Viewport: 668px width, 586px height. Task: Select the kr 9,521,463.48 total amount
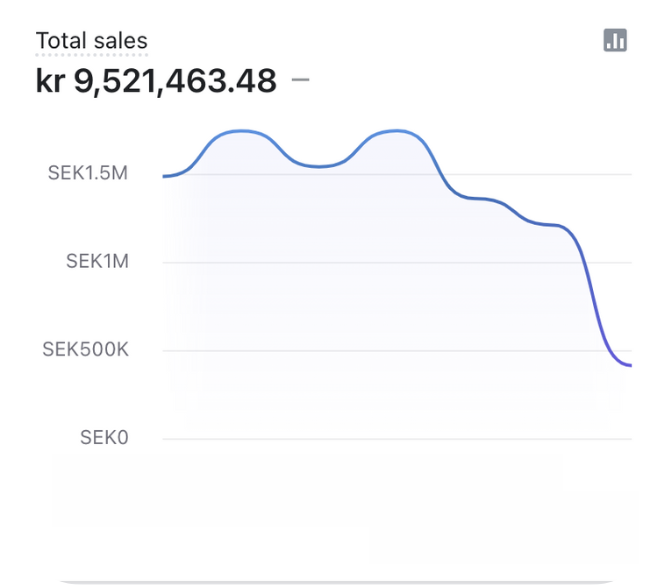click(156, 81)
